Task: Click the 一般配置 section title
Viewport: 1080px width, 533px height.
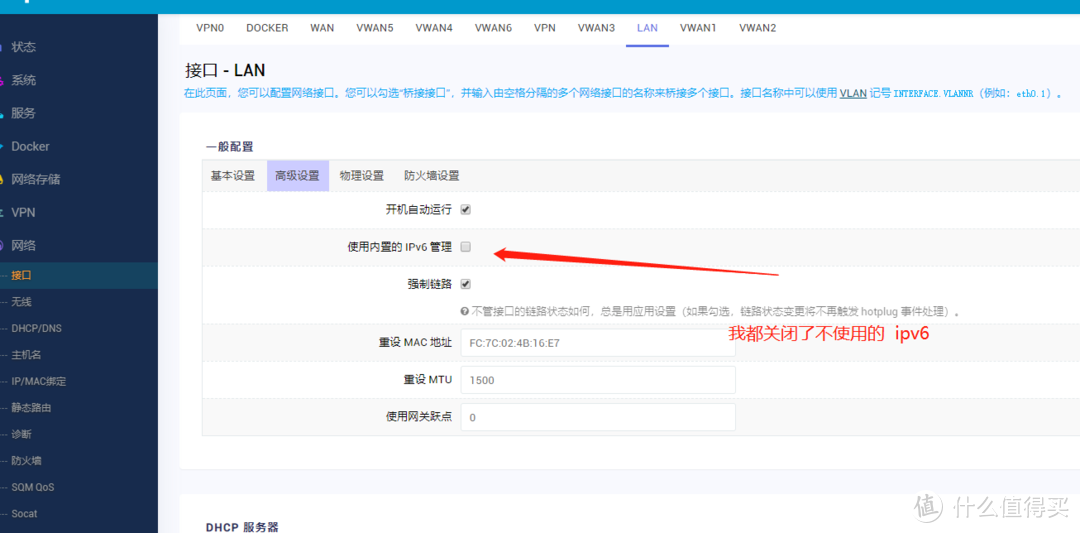Action: coord(229,146)
